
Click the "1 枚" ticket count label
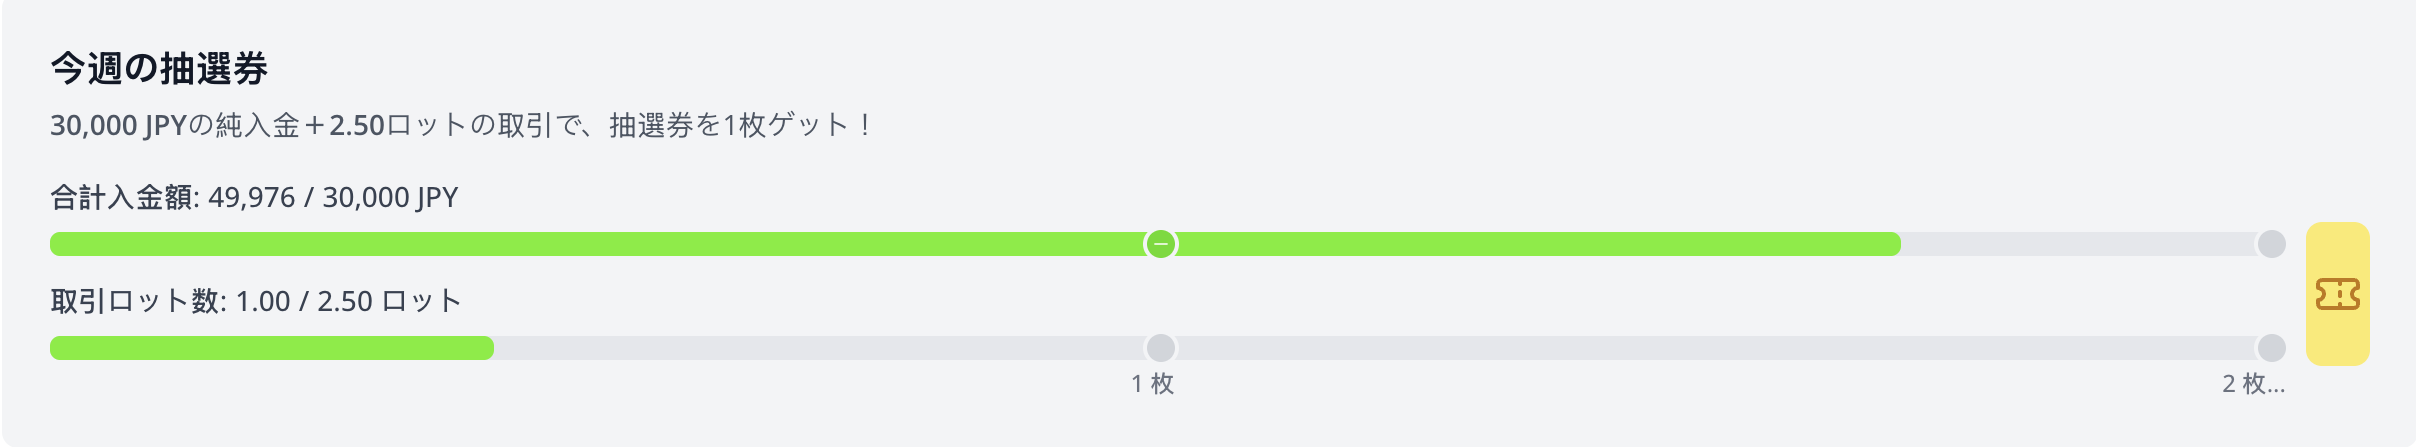pyautogui.click(x=1152, y=384)
